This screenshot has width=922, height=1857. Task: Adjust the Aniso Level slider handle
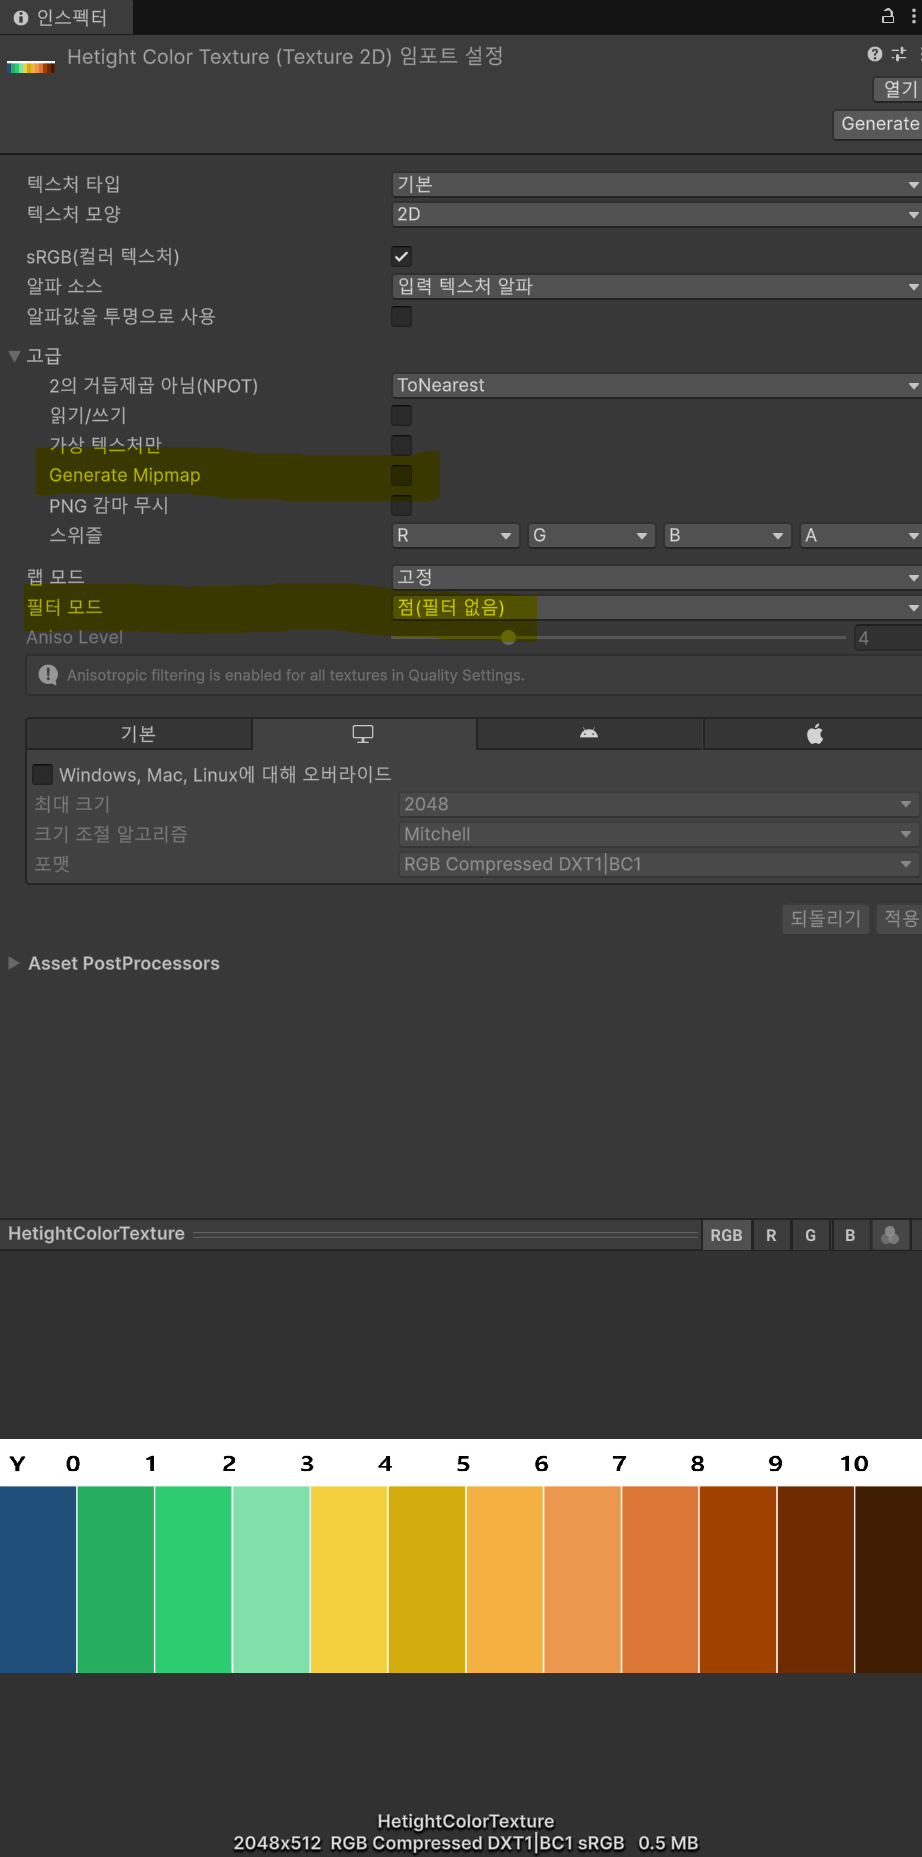pos(508,637)
